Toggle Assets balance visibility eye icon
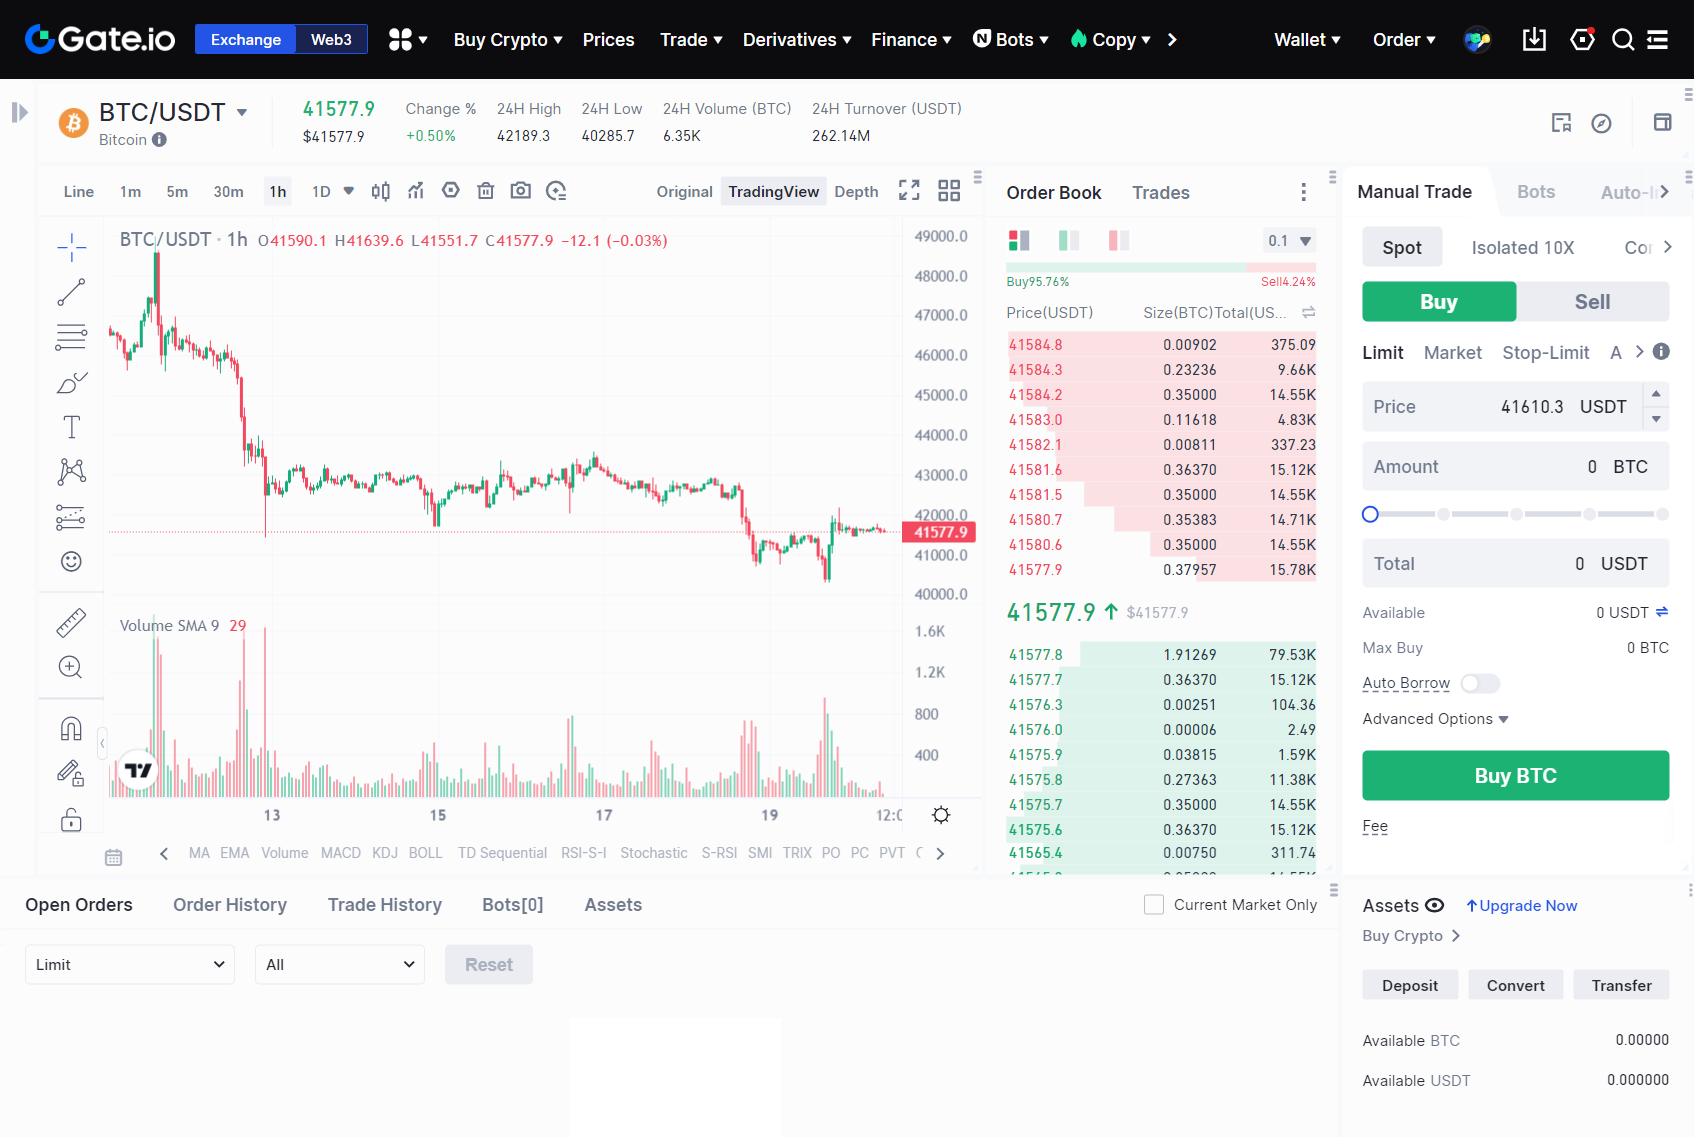 [x=1434, y=905]
